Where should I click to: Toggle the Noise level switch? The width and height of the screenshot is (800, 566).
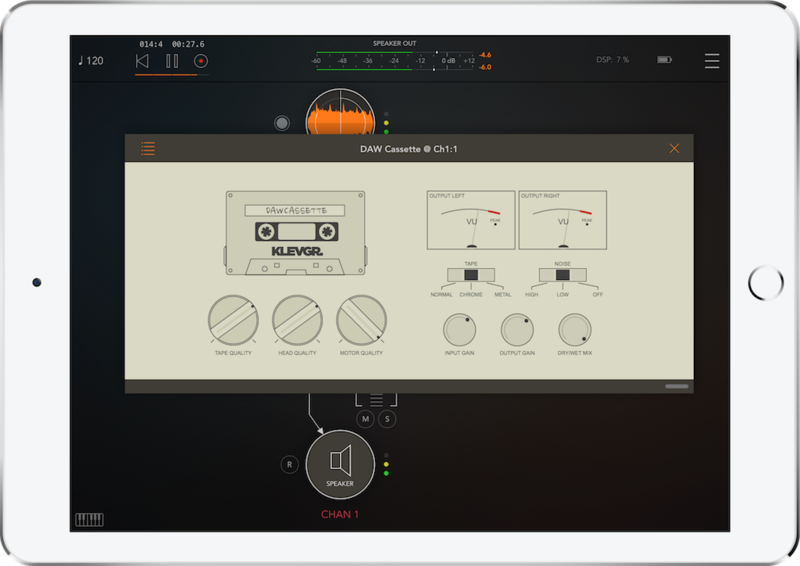[562, 275]
